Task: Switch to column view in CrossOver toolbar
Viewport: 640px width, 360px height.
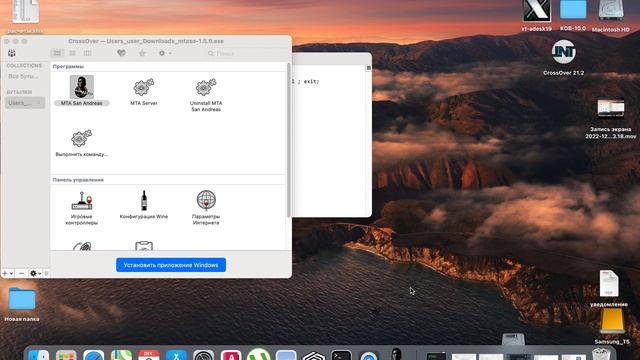Action: coord(87,53)
